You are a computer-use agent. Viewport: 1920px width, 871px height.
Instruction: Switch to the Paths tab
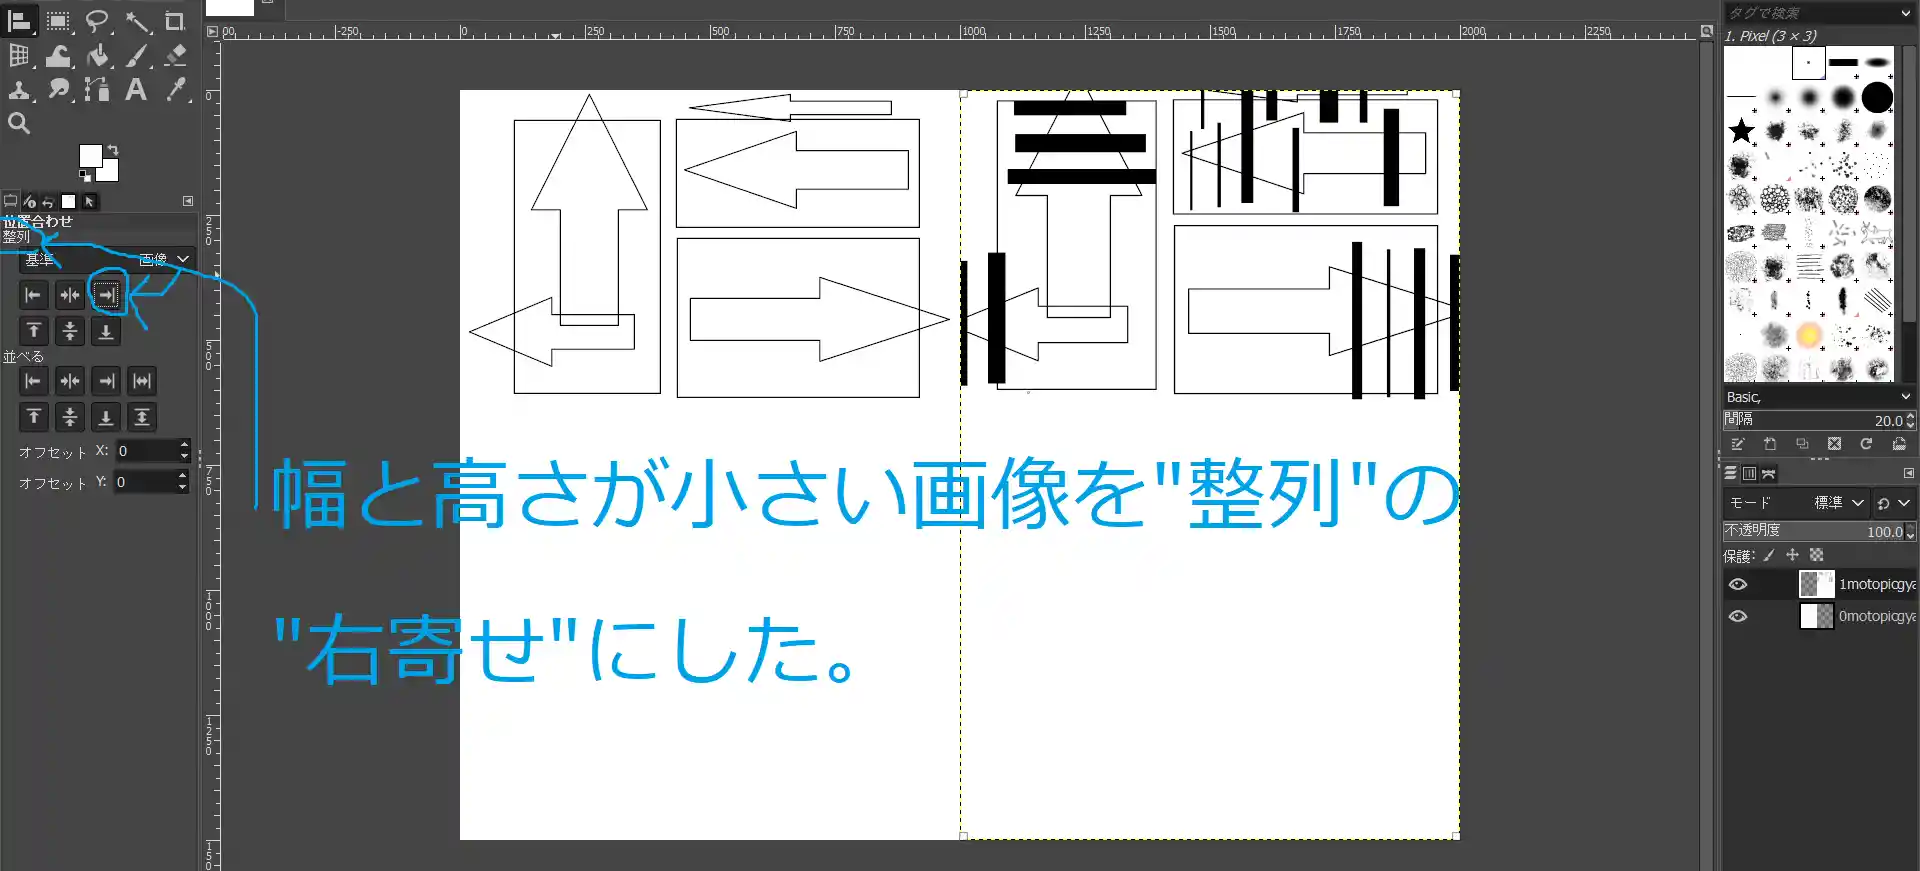click(x=1769, y=473)
